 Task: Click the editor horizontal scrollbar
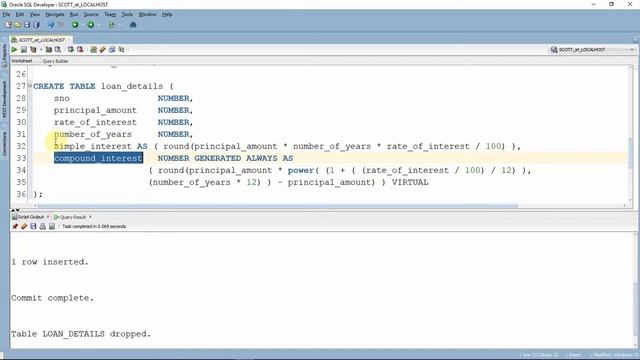pyautogui.click(x=278, y=206)
